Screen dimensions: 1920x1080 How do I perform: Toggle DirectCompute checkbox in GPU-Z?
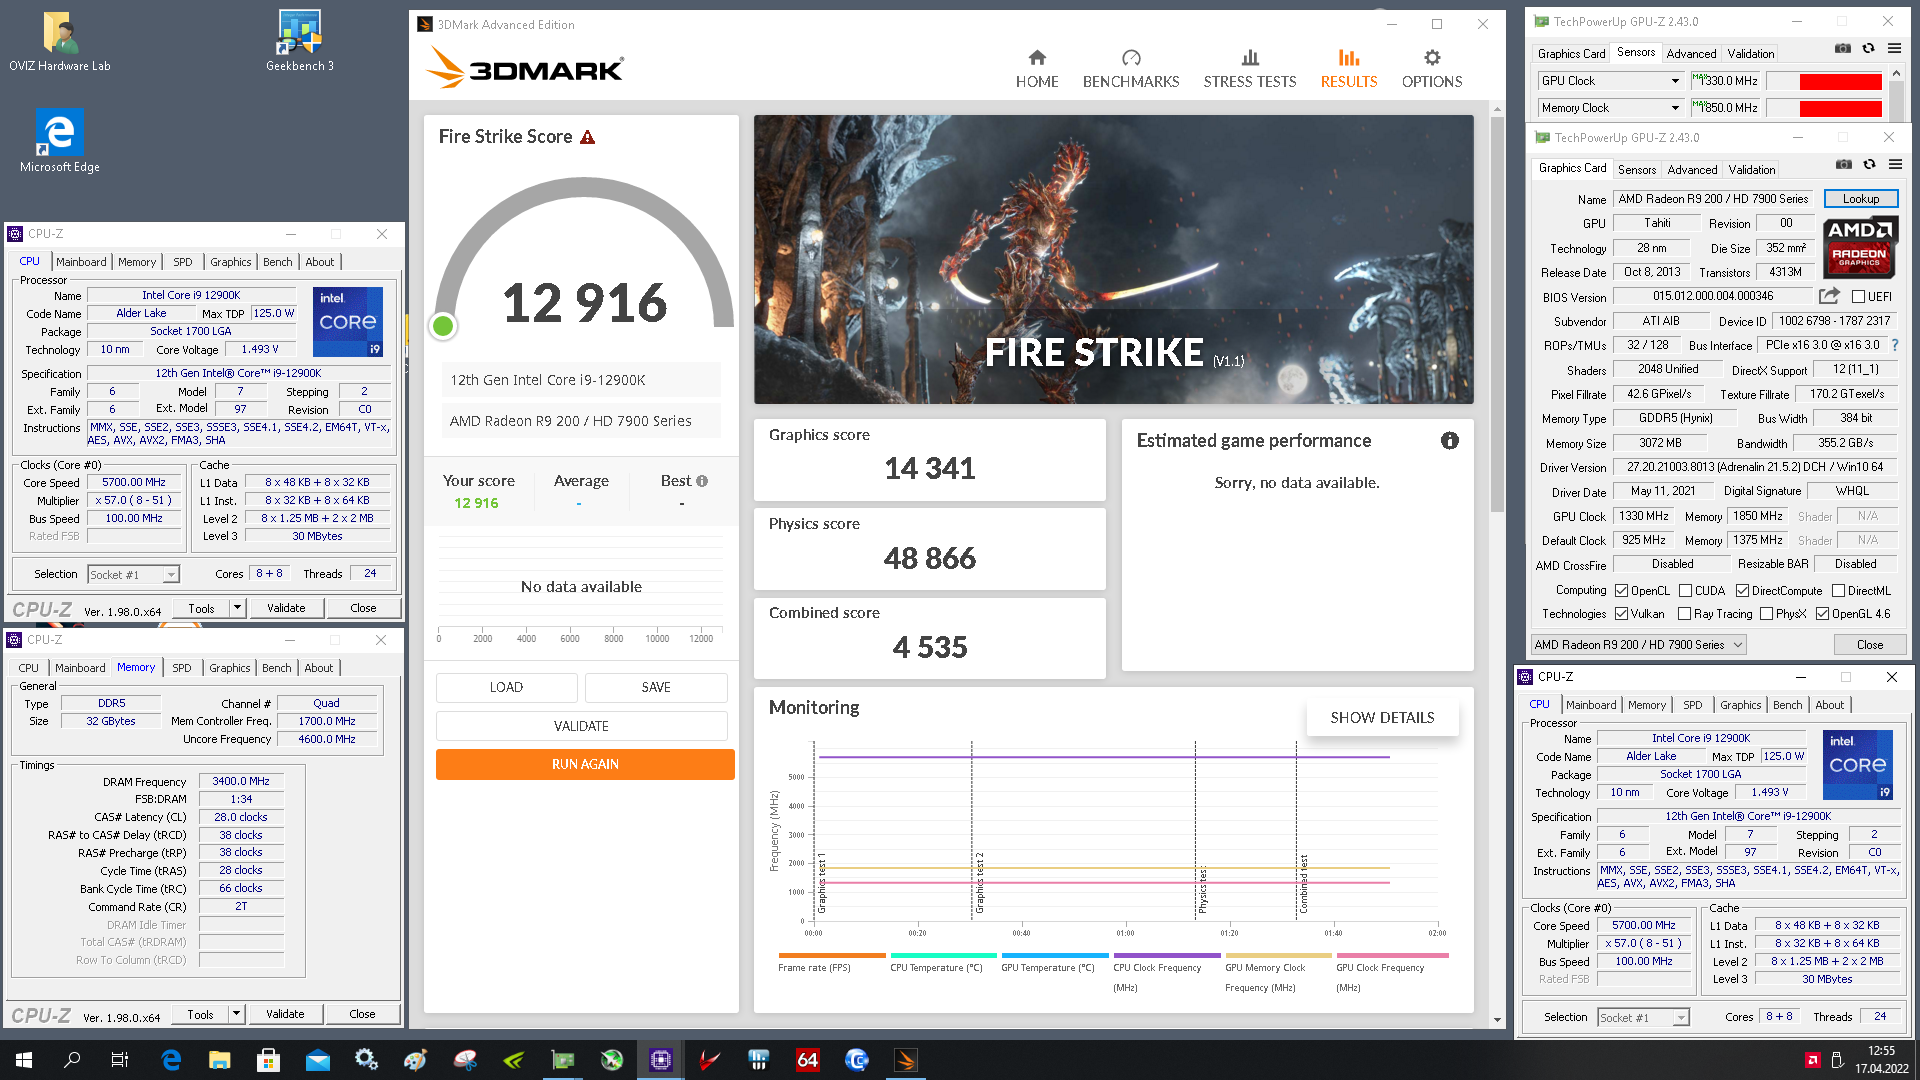(1742, 591)
